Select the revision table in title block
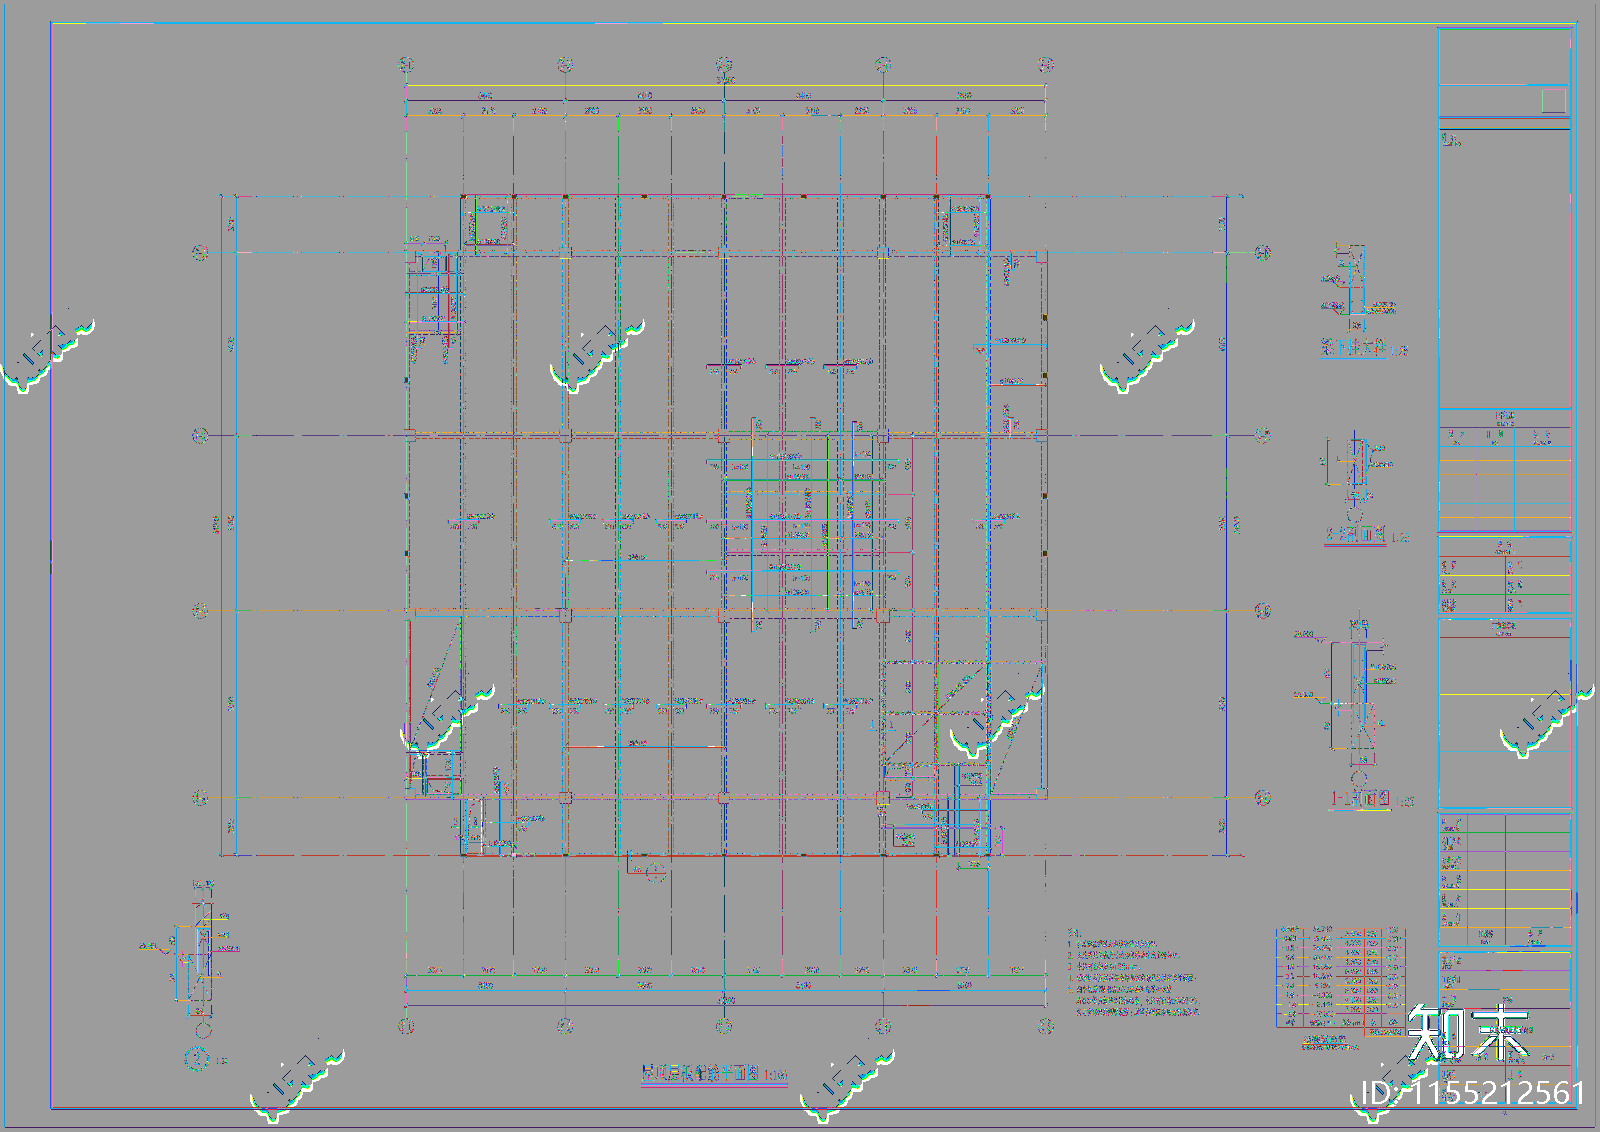The image size is (1600, 1132). point(1505,470)
